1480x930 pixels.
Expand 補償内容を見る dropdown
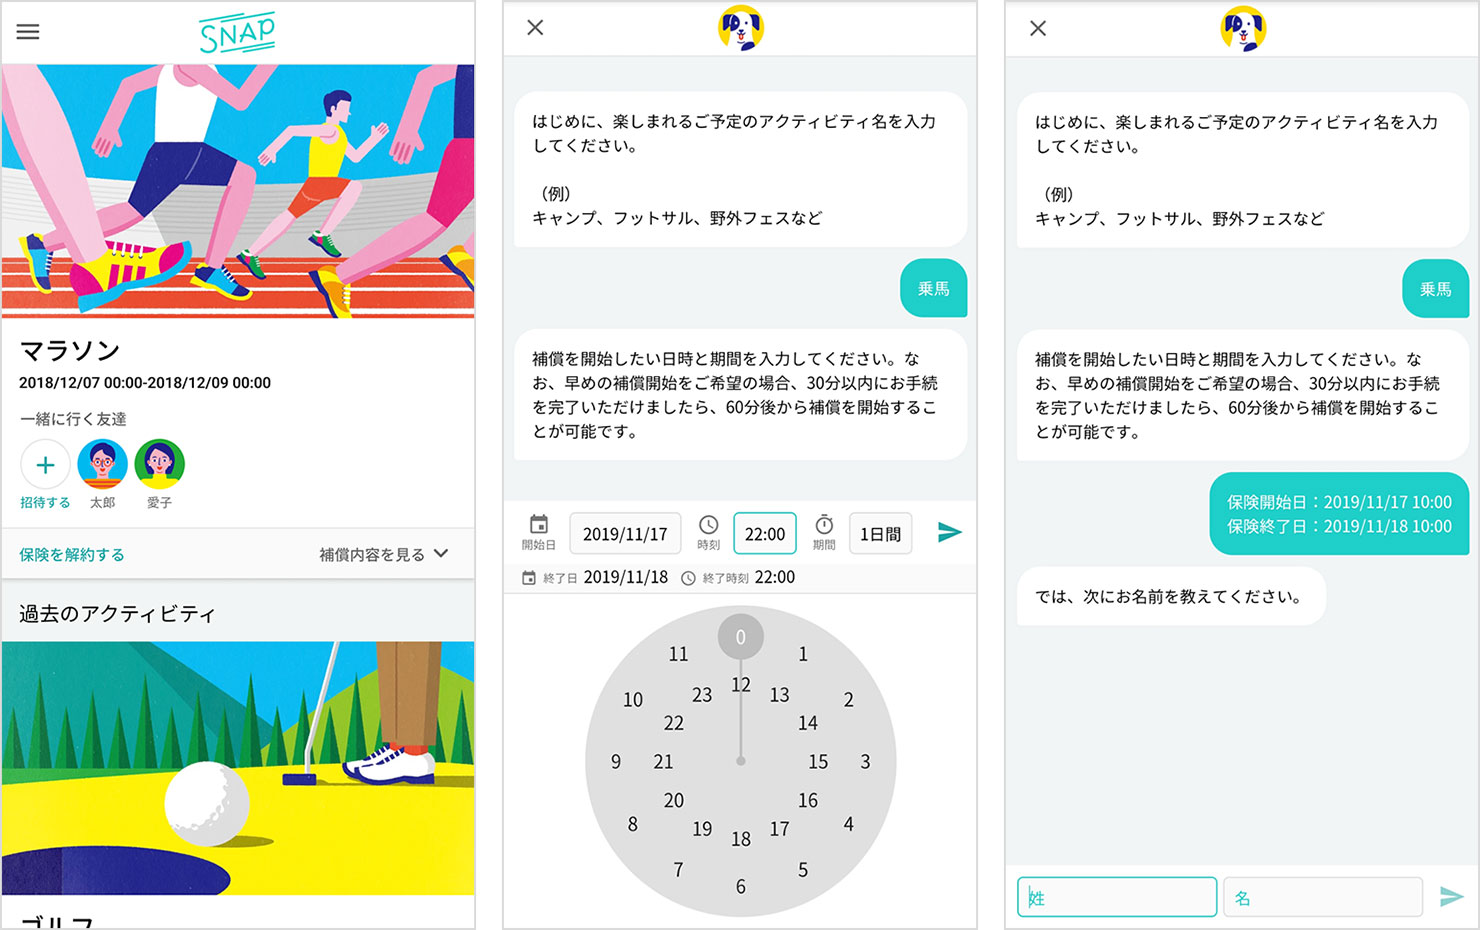(384, 554)
